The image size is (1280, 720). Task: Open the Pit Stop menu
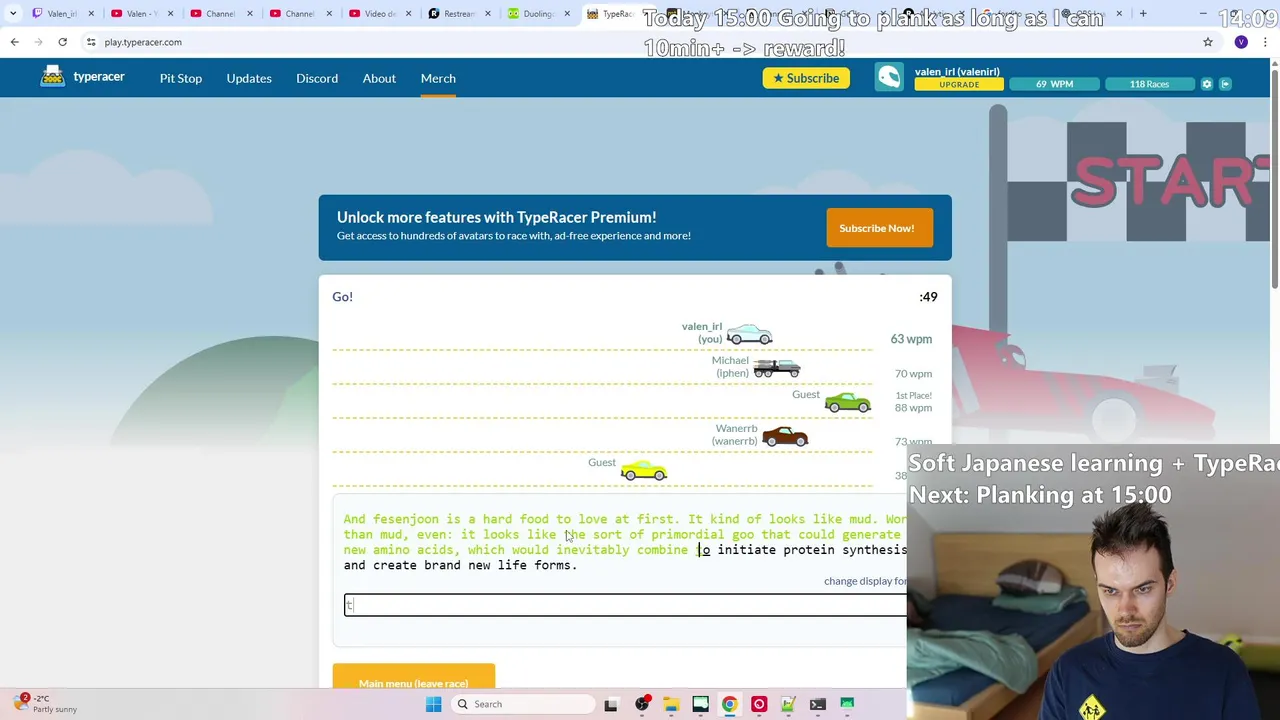181,78
